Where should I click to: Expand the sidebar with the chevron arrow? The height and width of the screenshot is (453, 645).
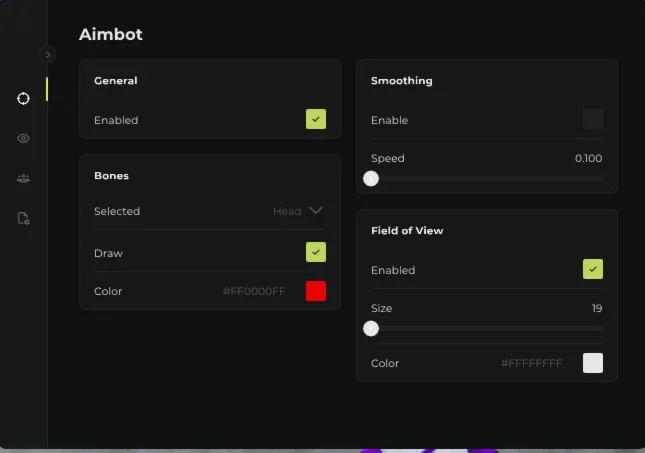point(48,55)
